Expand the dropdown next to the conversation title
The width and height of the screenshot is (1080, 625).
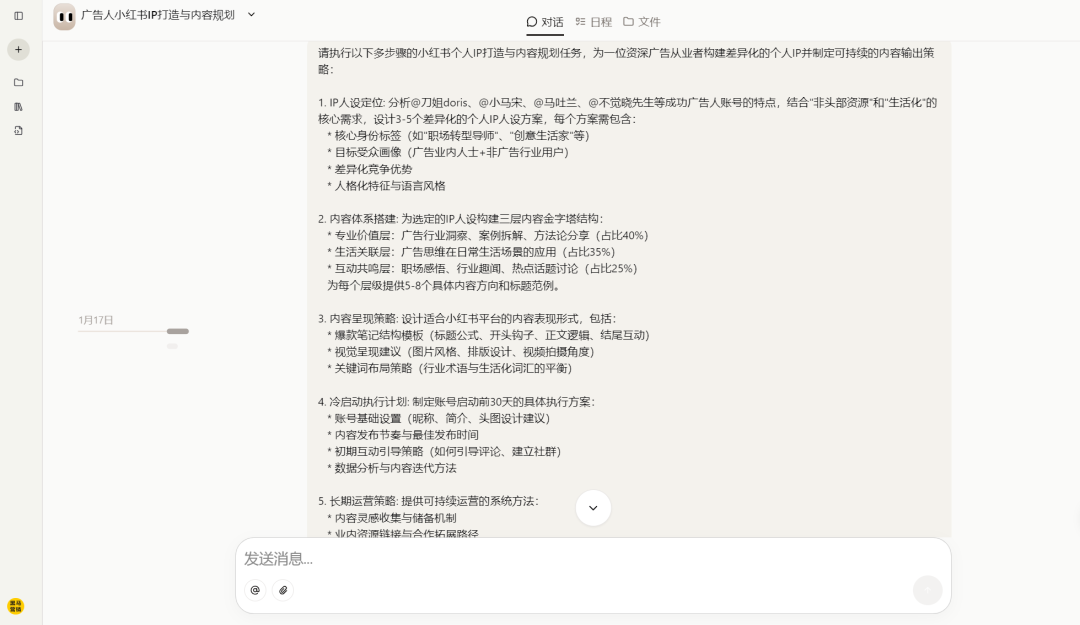point(250,15)
